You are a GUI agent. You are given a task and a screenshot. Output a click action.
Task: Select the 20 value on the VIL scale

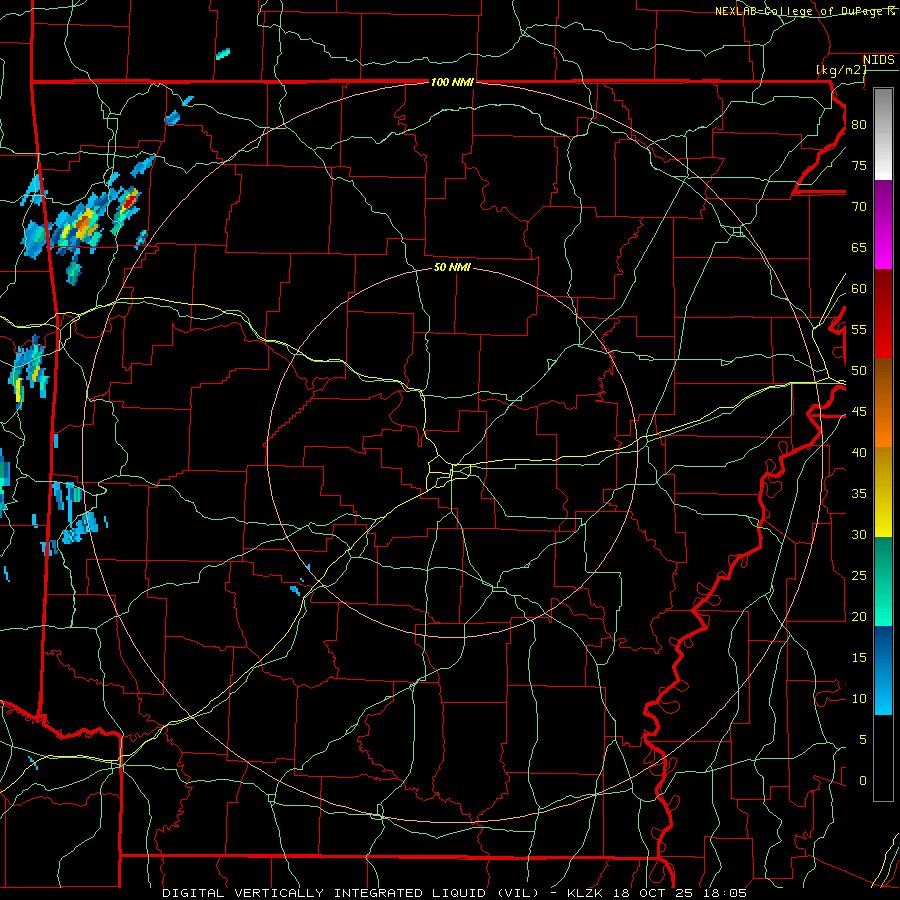click(859, 616)
